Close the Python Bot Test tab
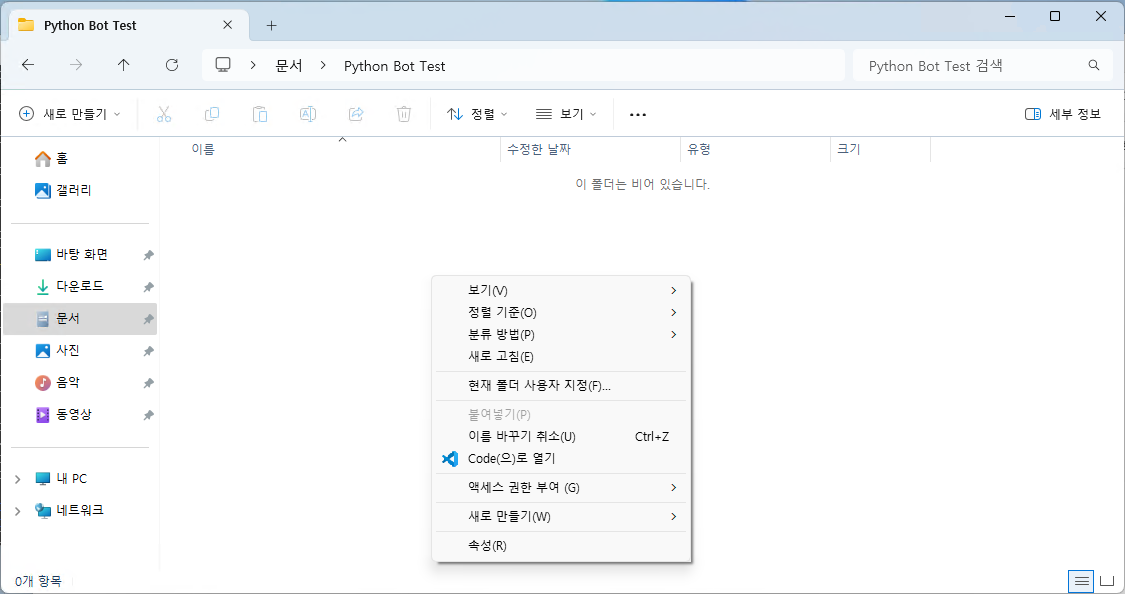This screenshot has width=1125, height=594. [227, 25]
